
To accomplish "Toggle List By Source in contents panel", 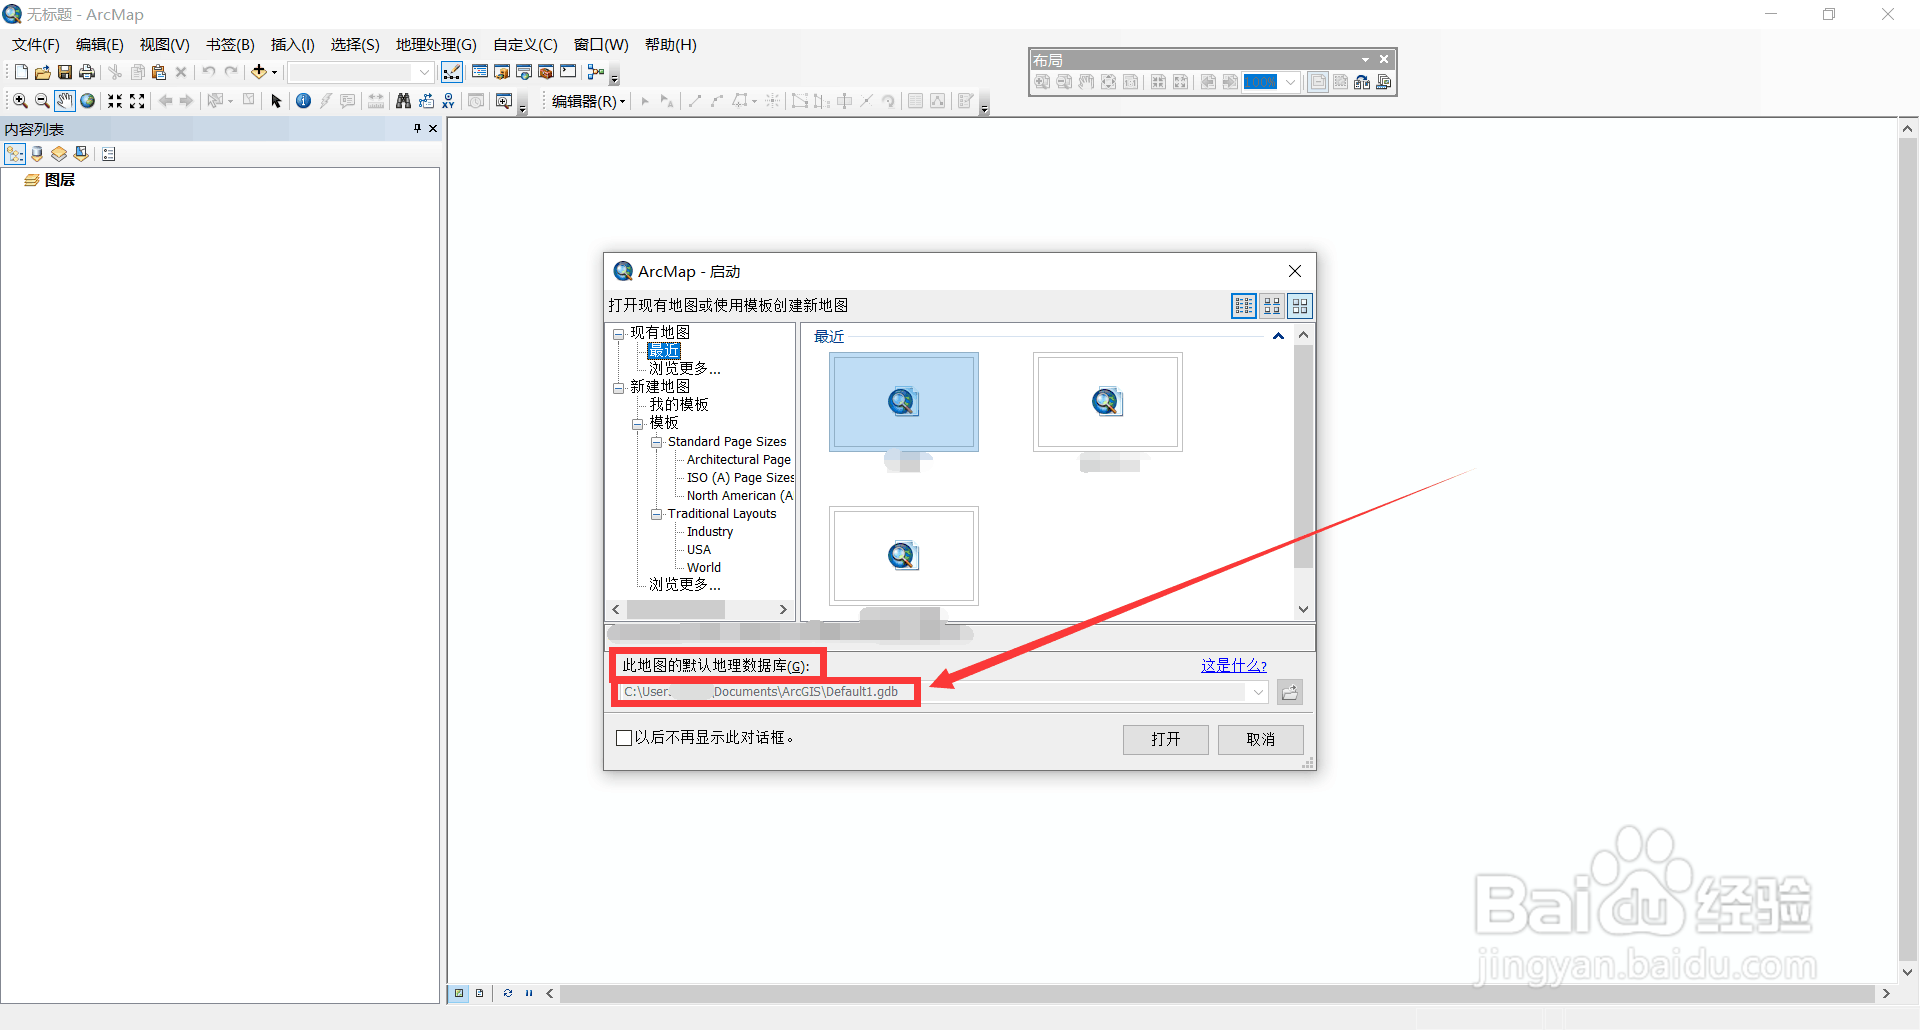I will [37, 154].
